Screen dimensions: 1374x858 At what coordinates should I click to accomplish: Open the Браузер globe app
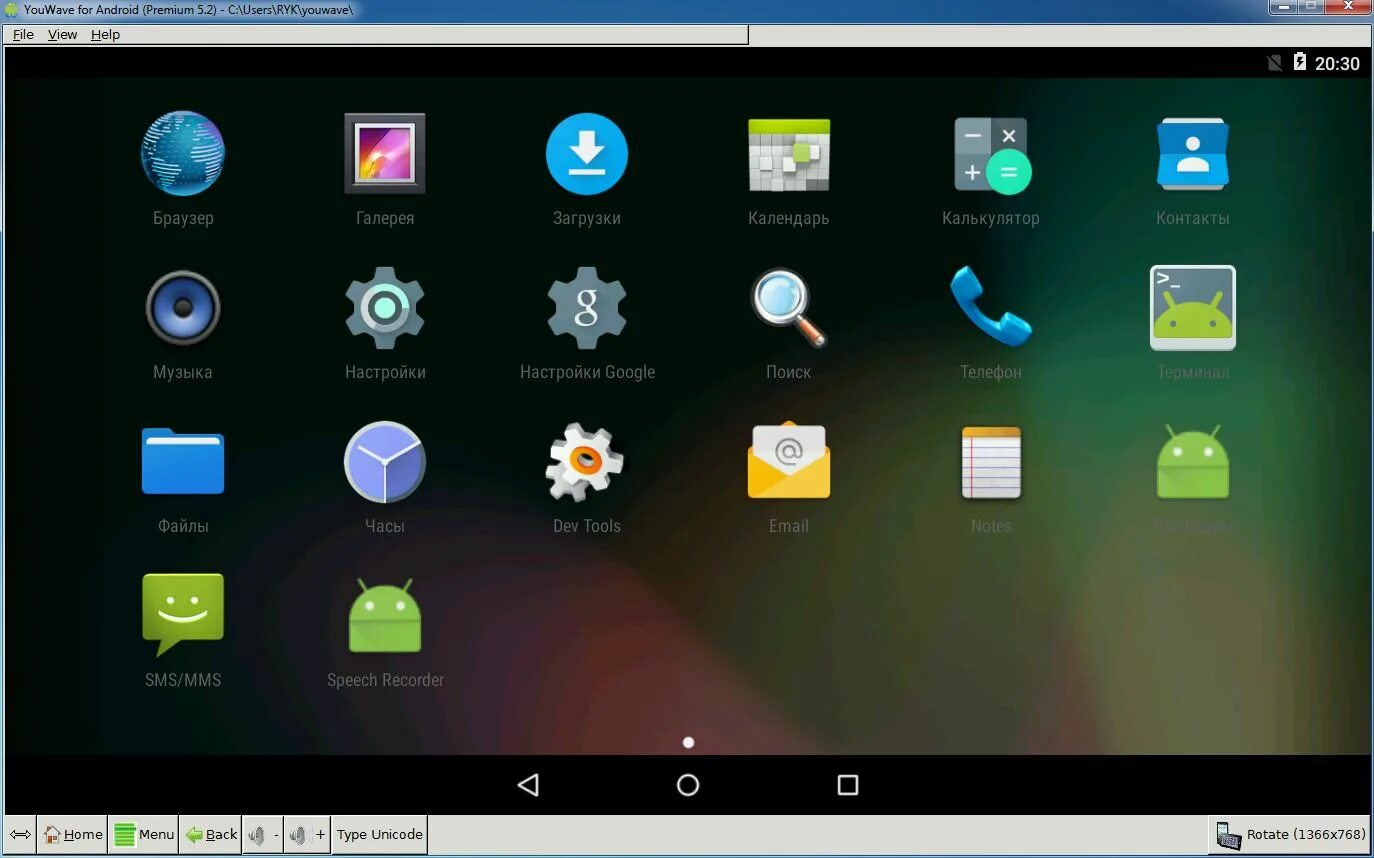183,153
